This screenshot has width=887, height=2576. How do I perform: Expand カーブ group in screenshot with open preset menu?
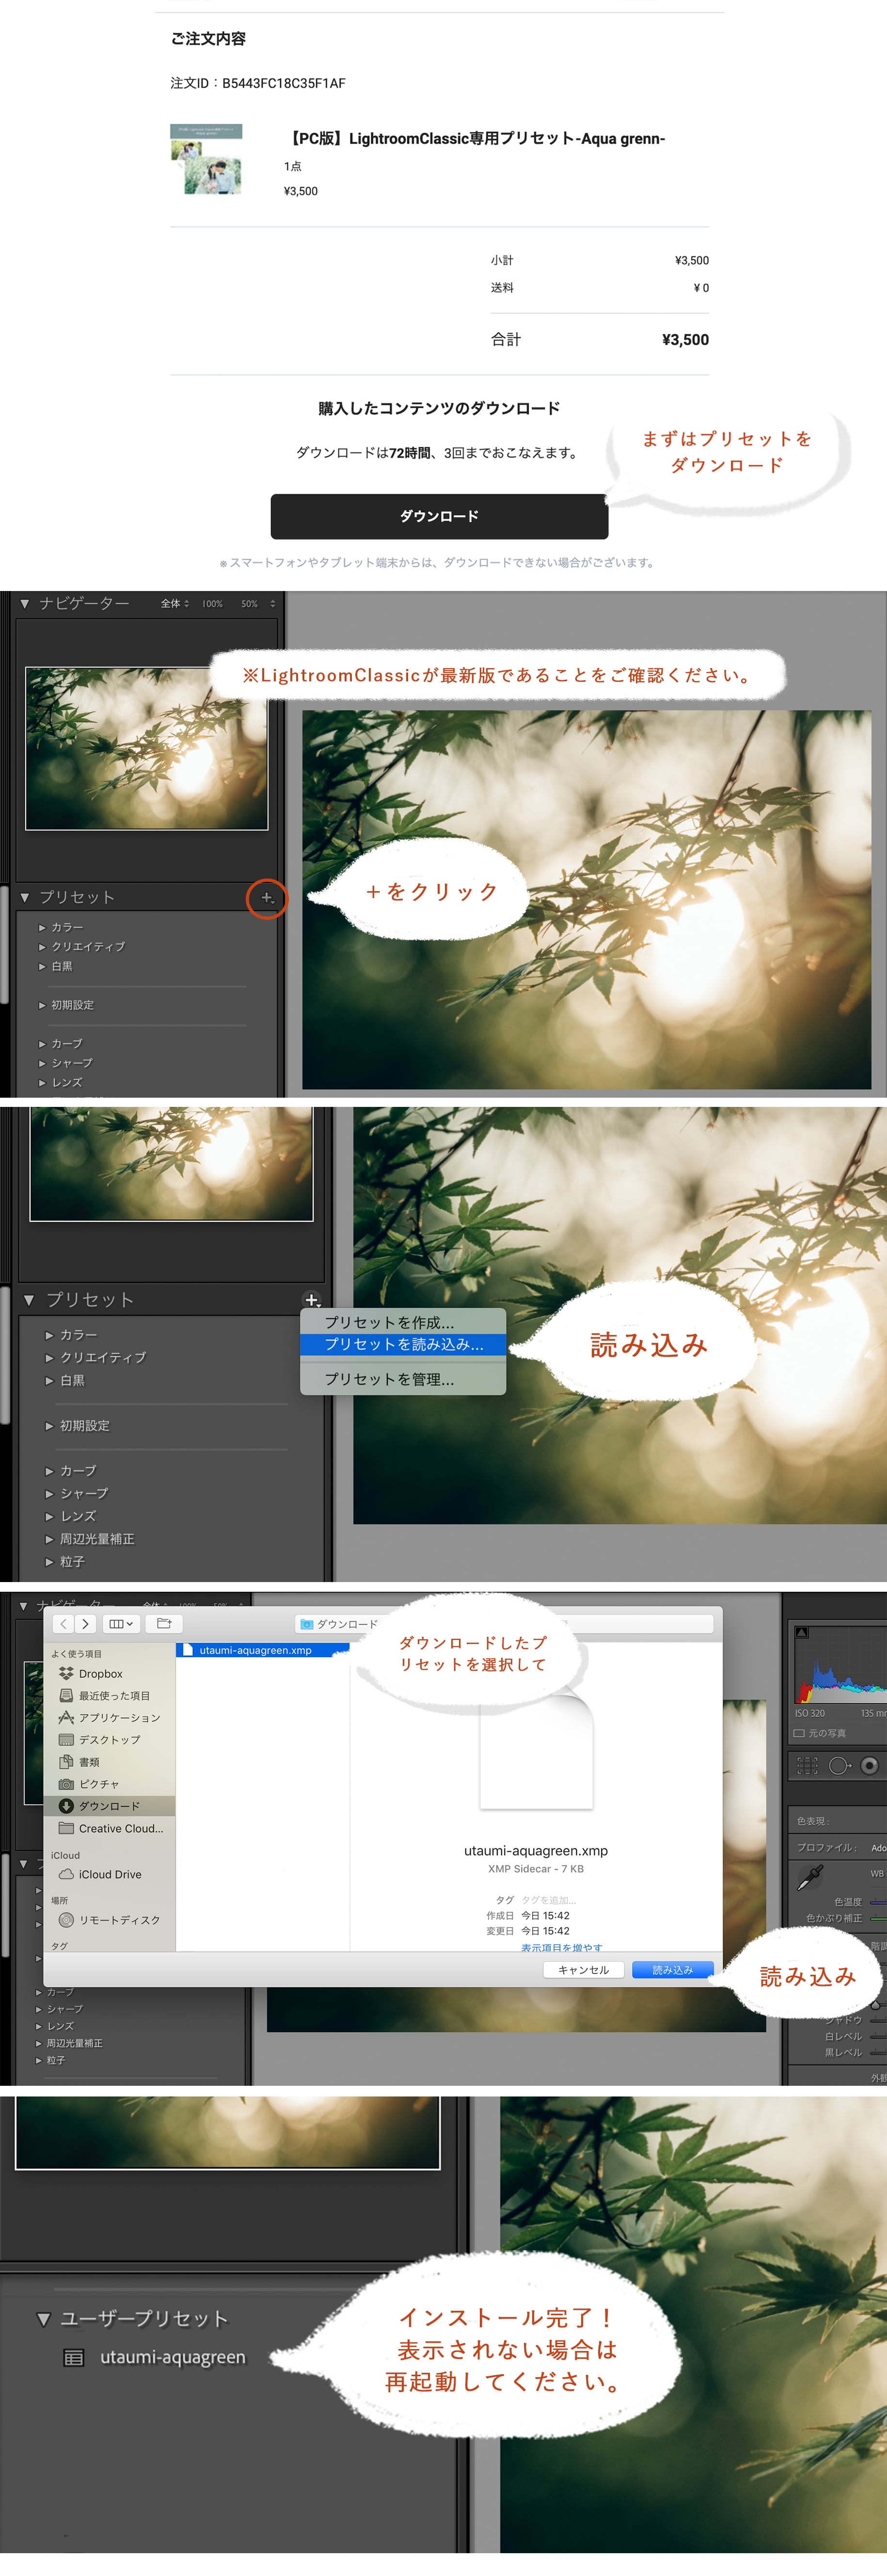pyautogui.click(x=49, y=1471)
